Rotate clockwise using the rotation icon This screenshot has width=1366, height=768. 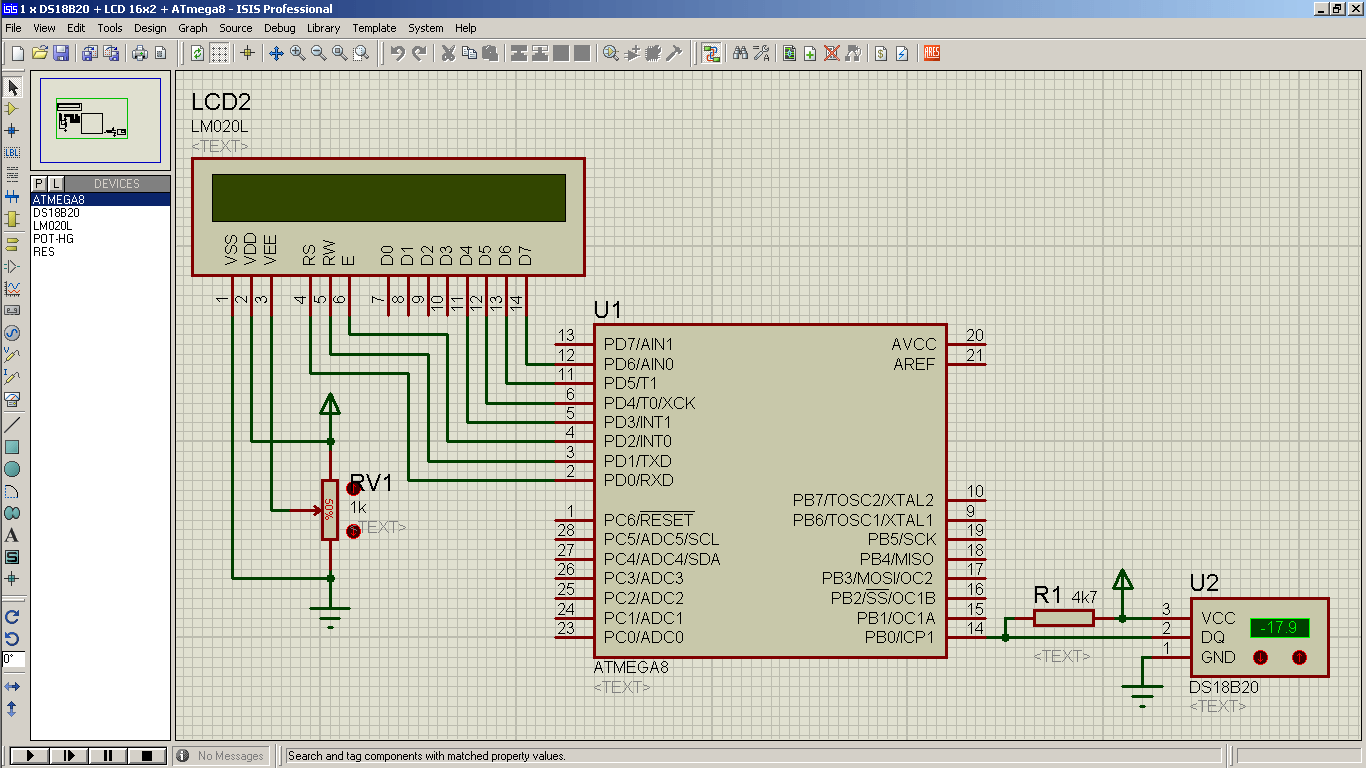tap(12, 617)
